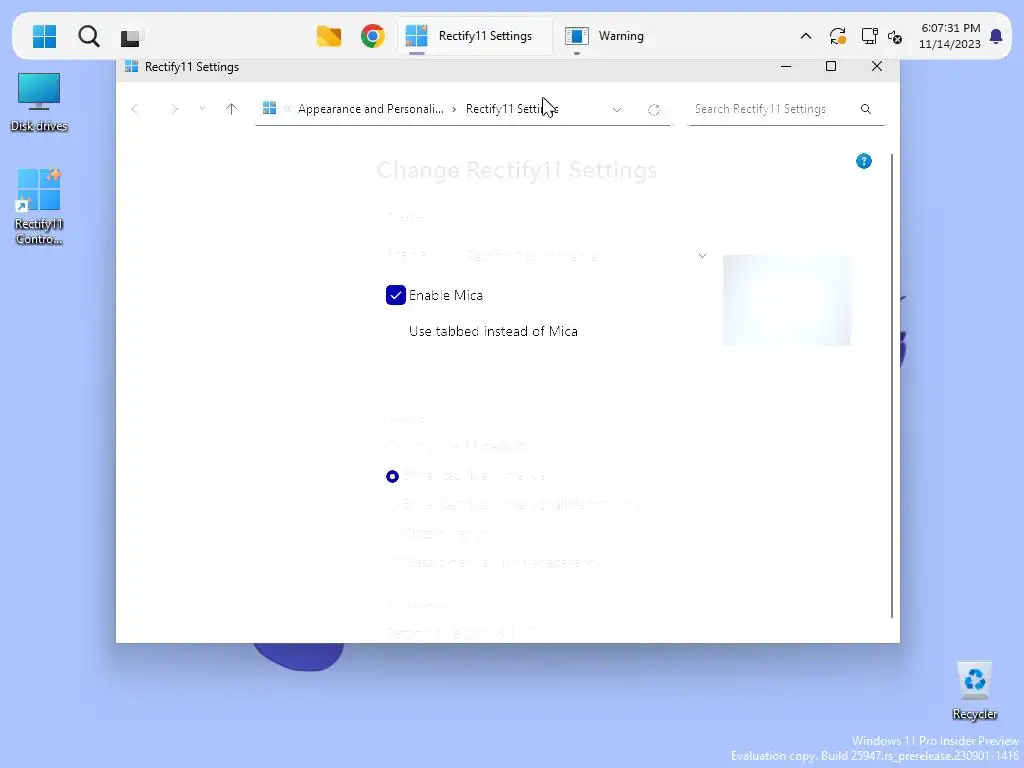Screen dimensions: 1024x768
Task: Click the search magnifier icon in window
Action: tap(866, 109)
